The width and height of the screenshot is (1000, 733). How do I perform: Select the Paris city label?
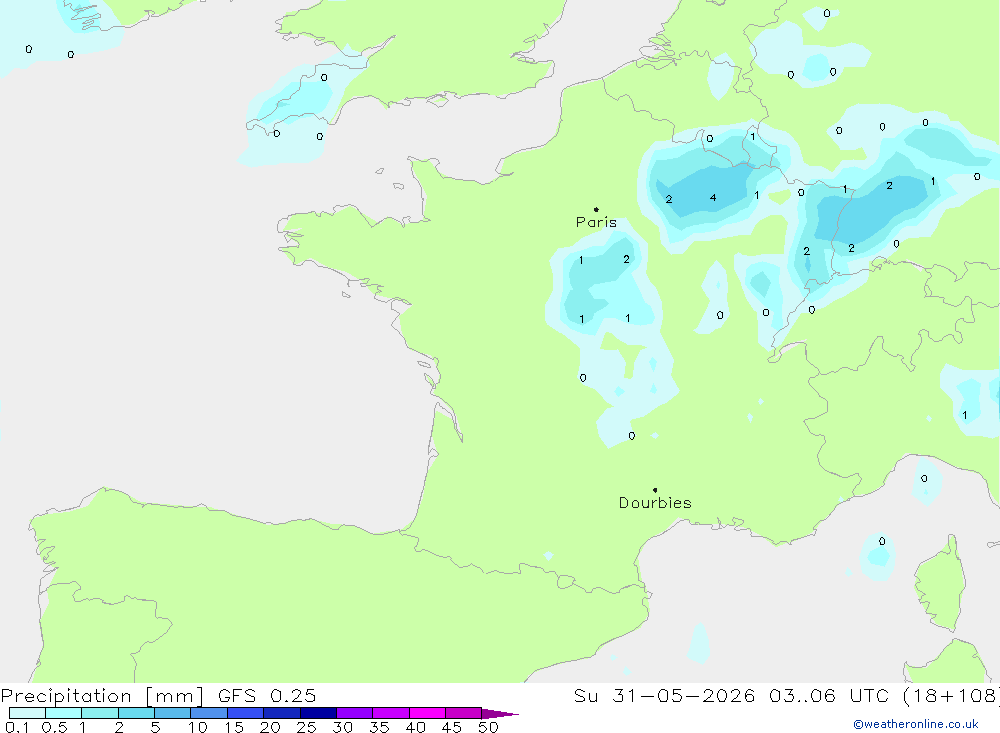point(596,222)
